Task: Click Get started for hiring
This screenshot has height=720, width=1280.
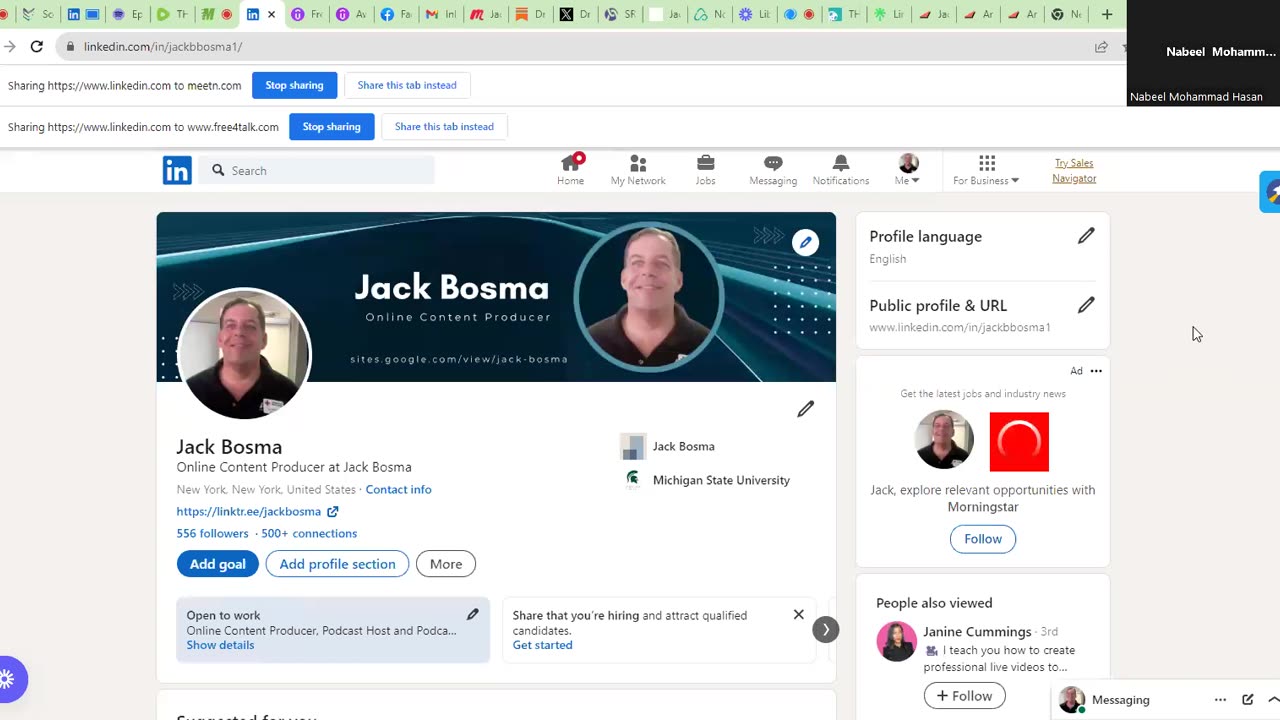Action: click(542, 645)
